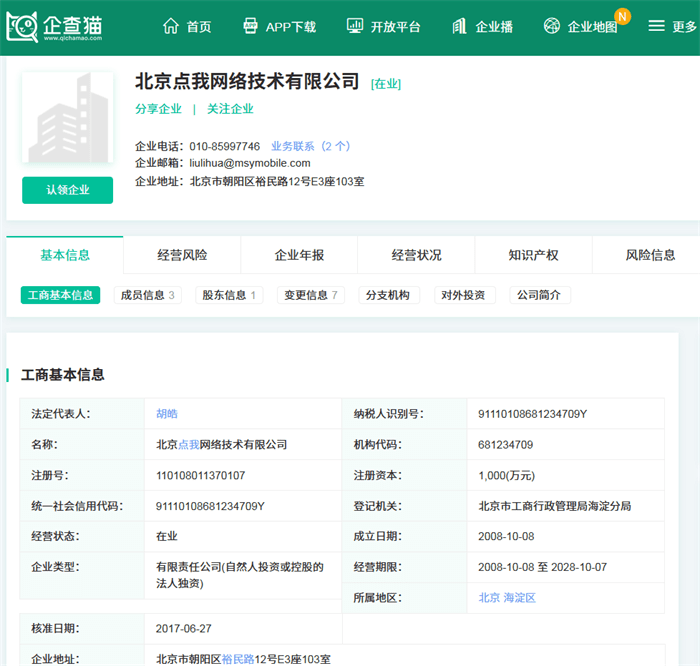Viewport: 700px width, 666px height.
Task: Click the taxpayer ID 91110108681234709Y next to 纳税人识别号
Action: pos(532,414)
